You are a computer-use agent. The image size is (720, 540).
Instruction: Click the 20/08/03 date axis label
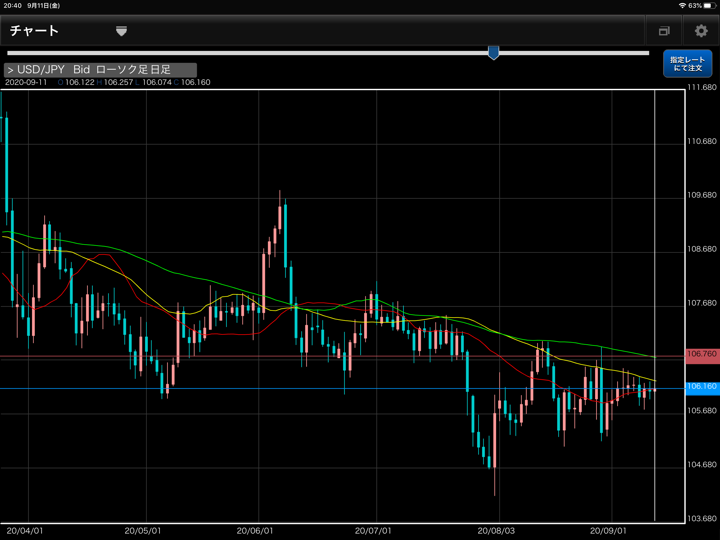coord(495,531)
